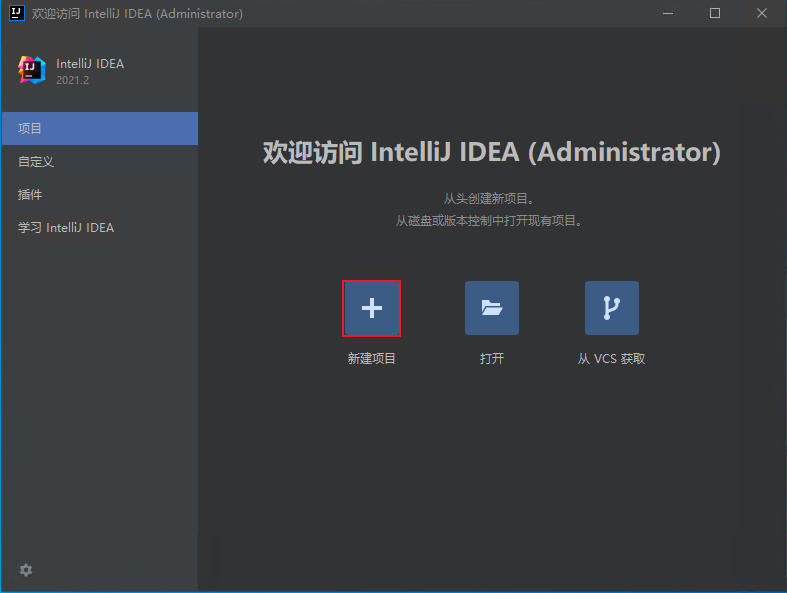
Task: Click the 新建项目 text label
Action: (372, 358)
